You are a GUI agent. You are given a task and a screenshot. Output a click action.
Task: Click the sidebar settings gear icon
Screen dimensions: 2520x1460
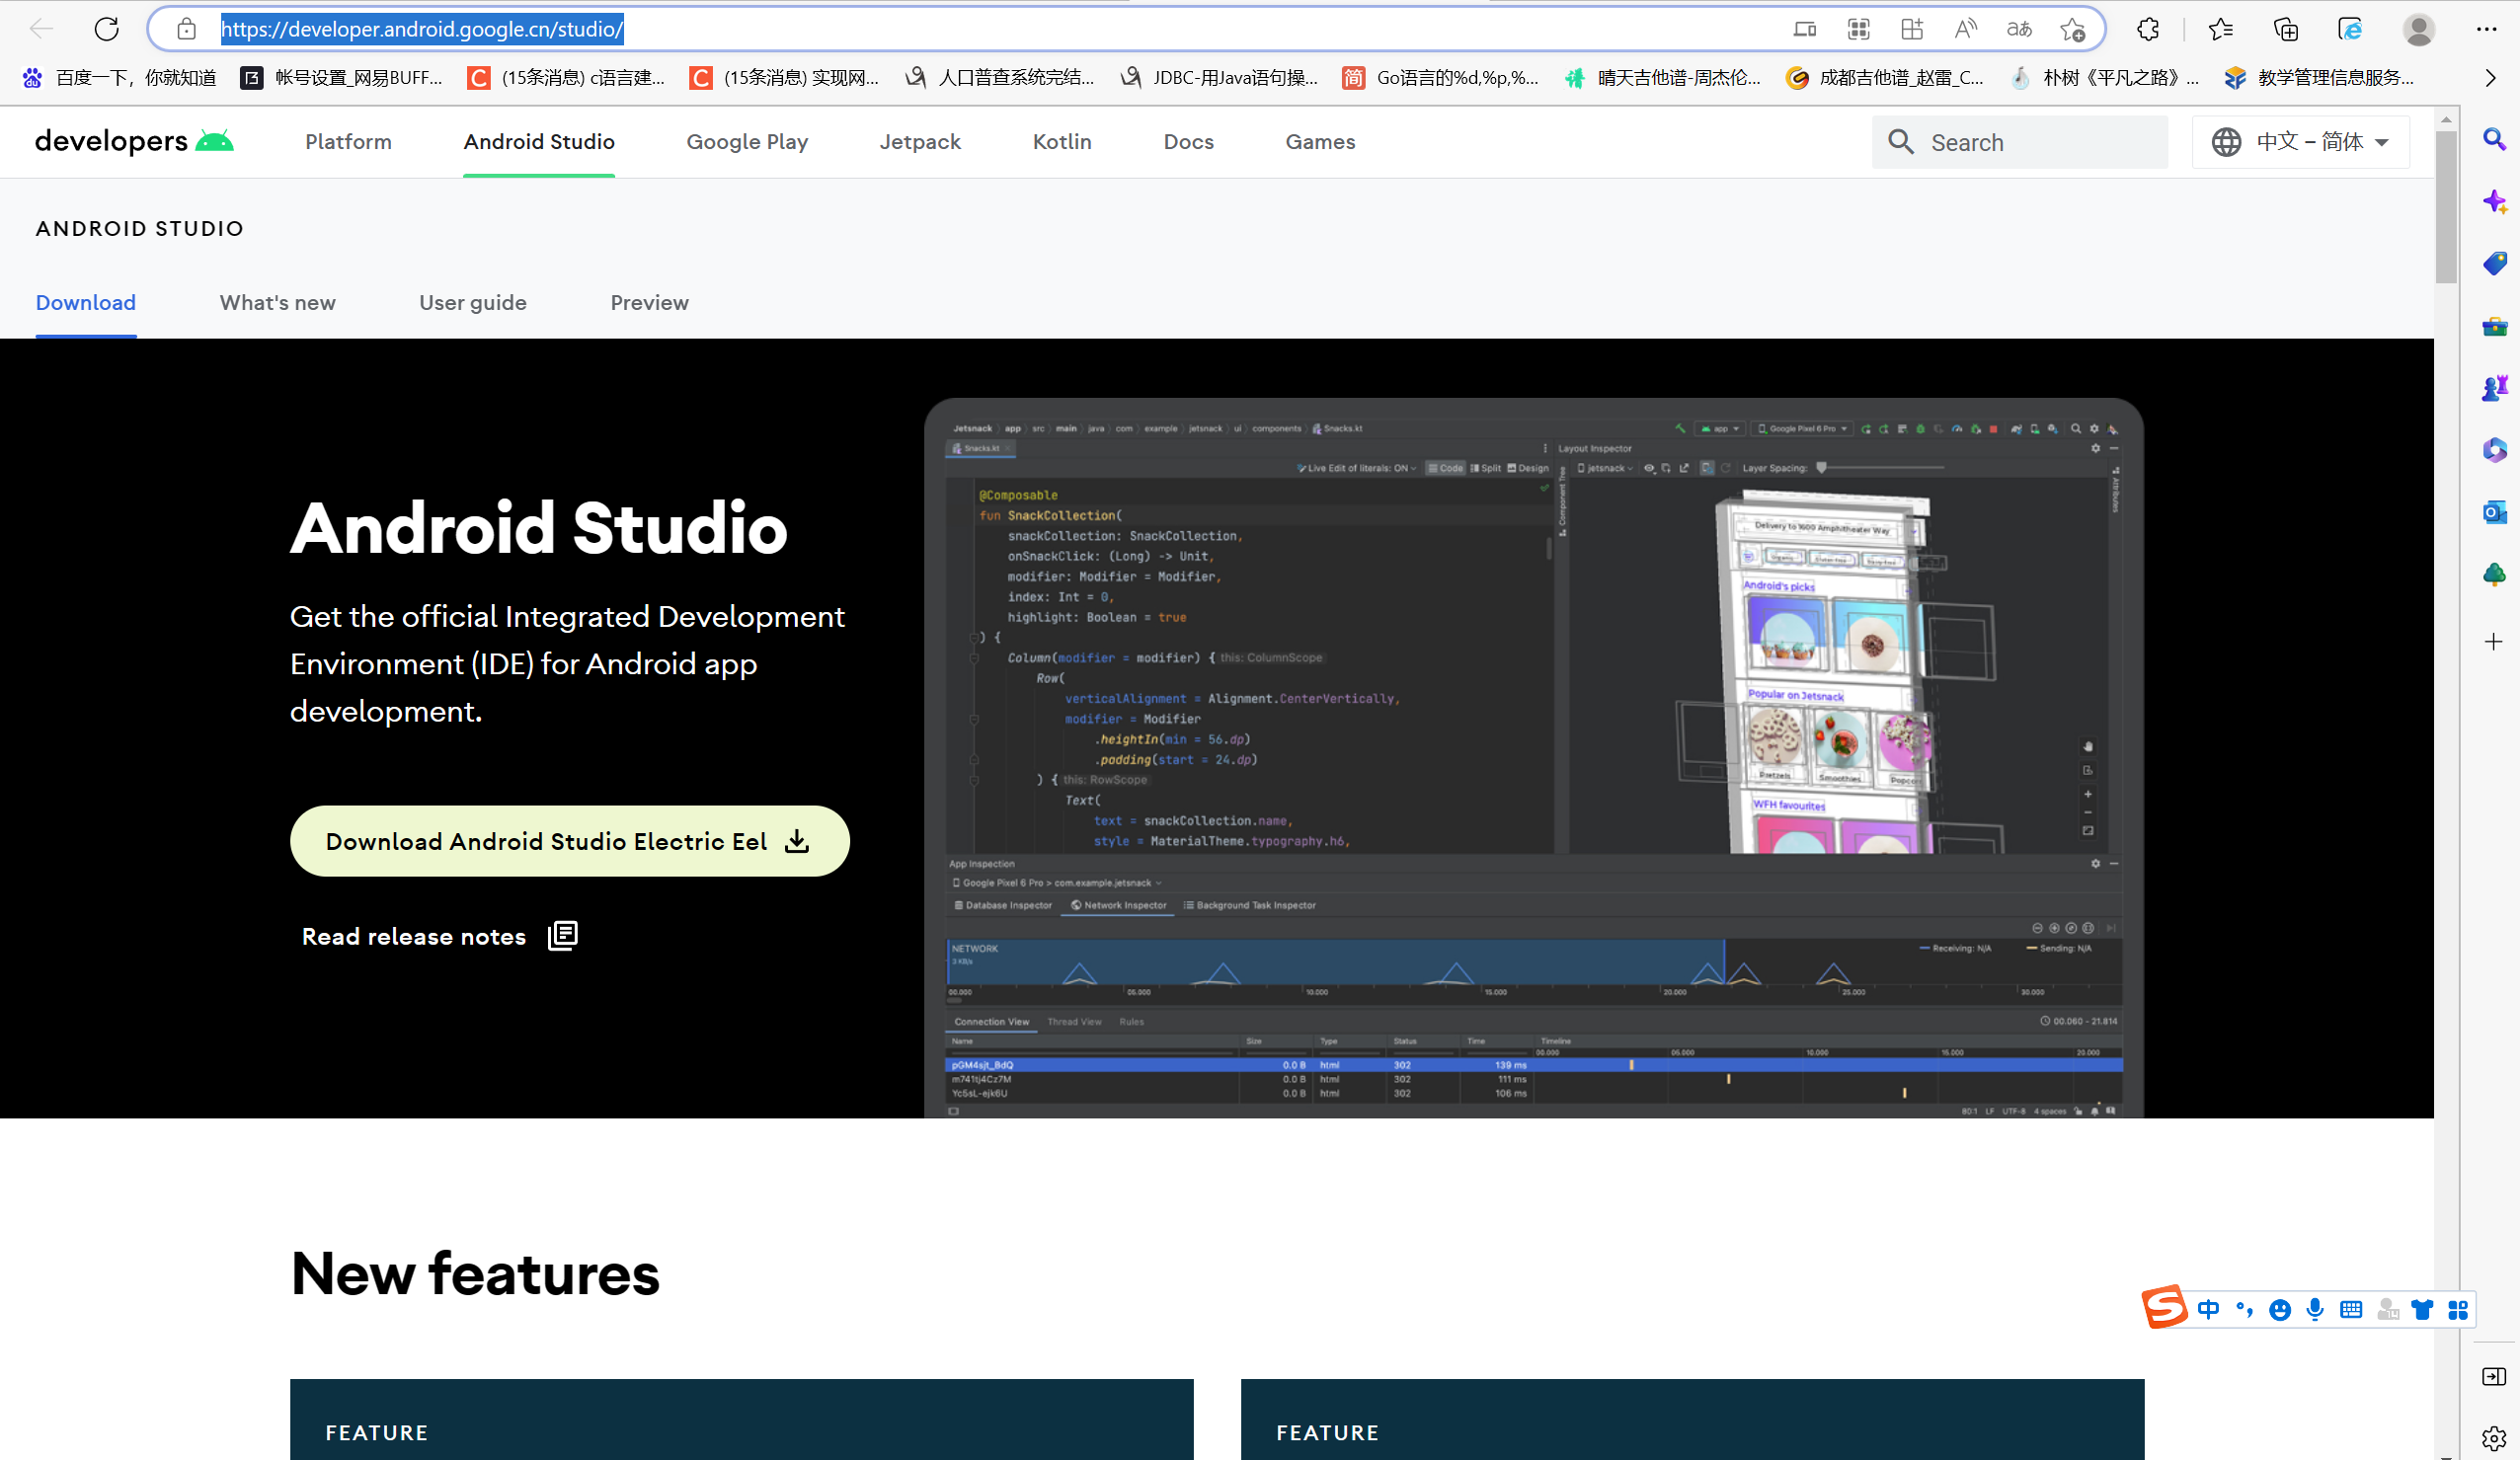(2493, 1438)
